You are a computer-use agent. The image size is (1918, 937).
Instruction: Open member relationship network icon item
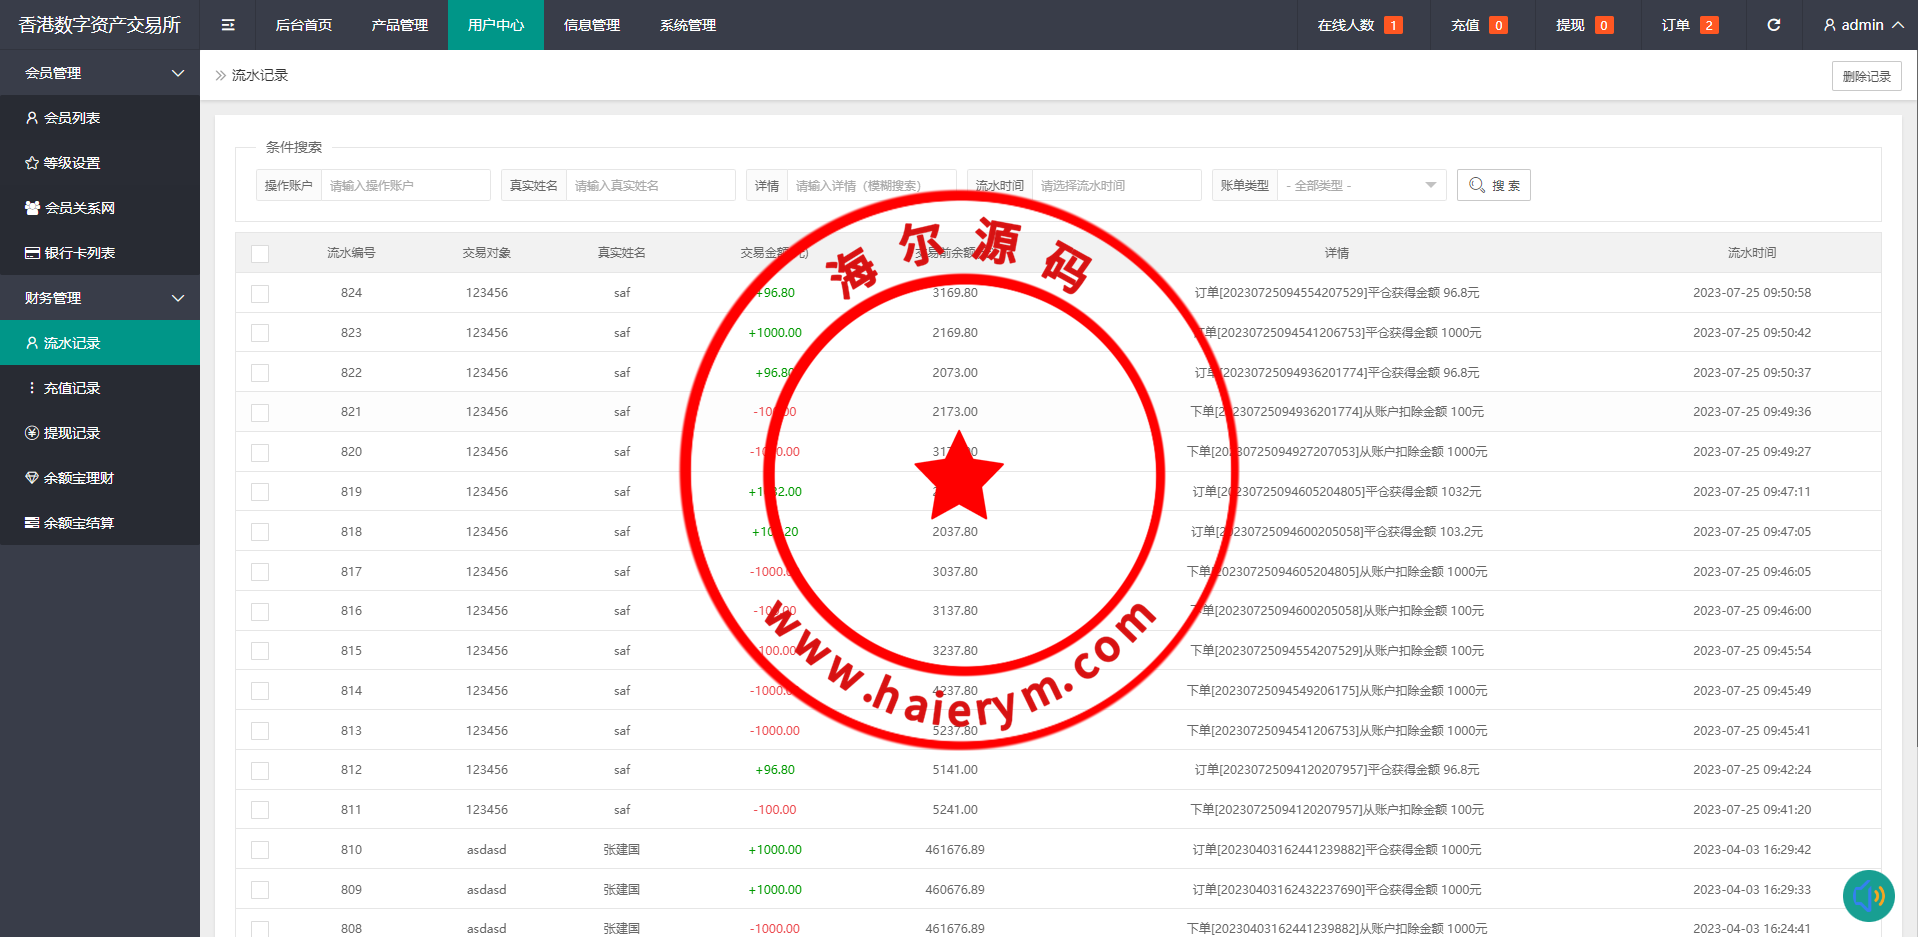(70, 208)
